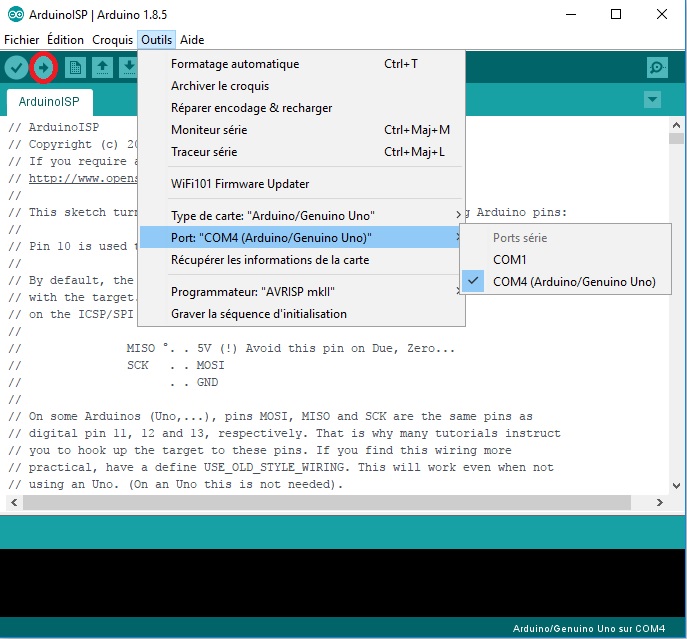The height and width of the screenshot is (639, 687).
Task: Open the Serial Monitor magnifier icon
Action: click(657, 67)
